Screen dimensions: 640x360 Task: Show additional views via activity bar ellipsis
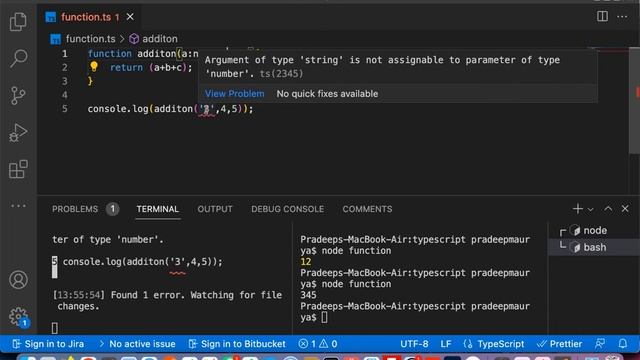pos(18,206)
